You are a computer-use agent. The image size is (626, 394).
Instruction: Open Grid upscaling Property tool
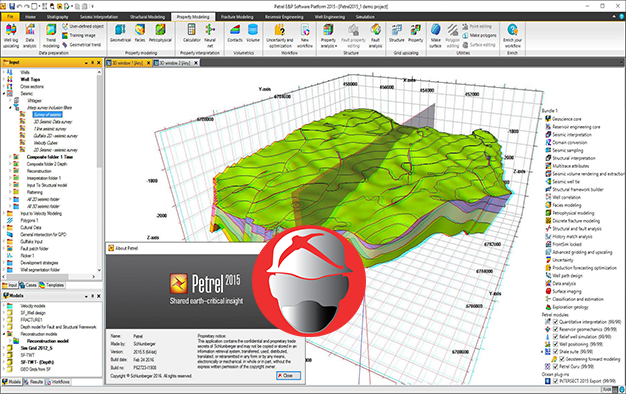[x=415, y=33]
